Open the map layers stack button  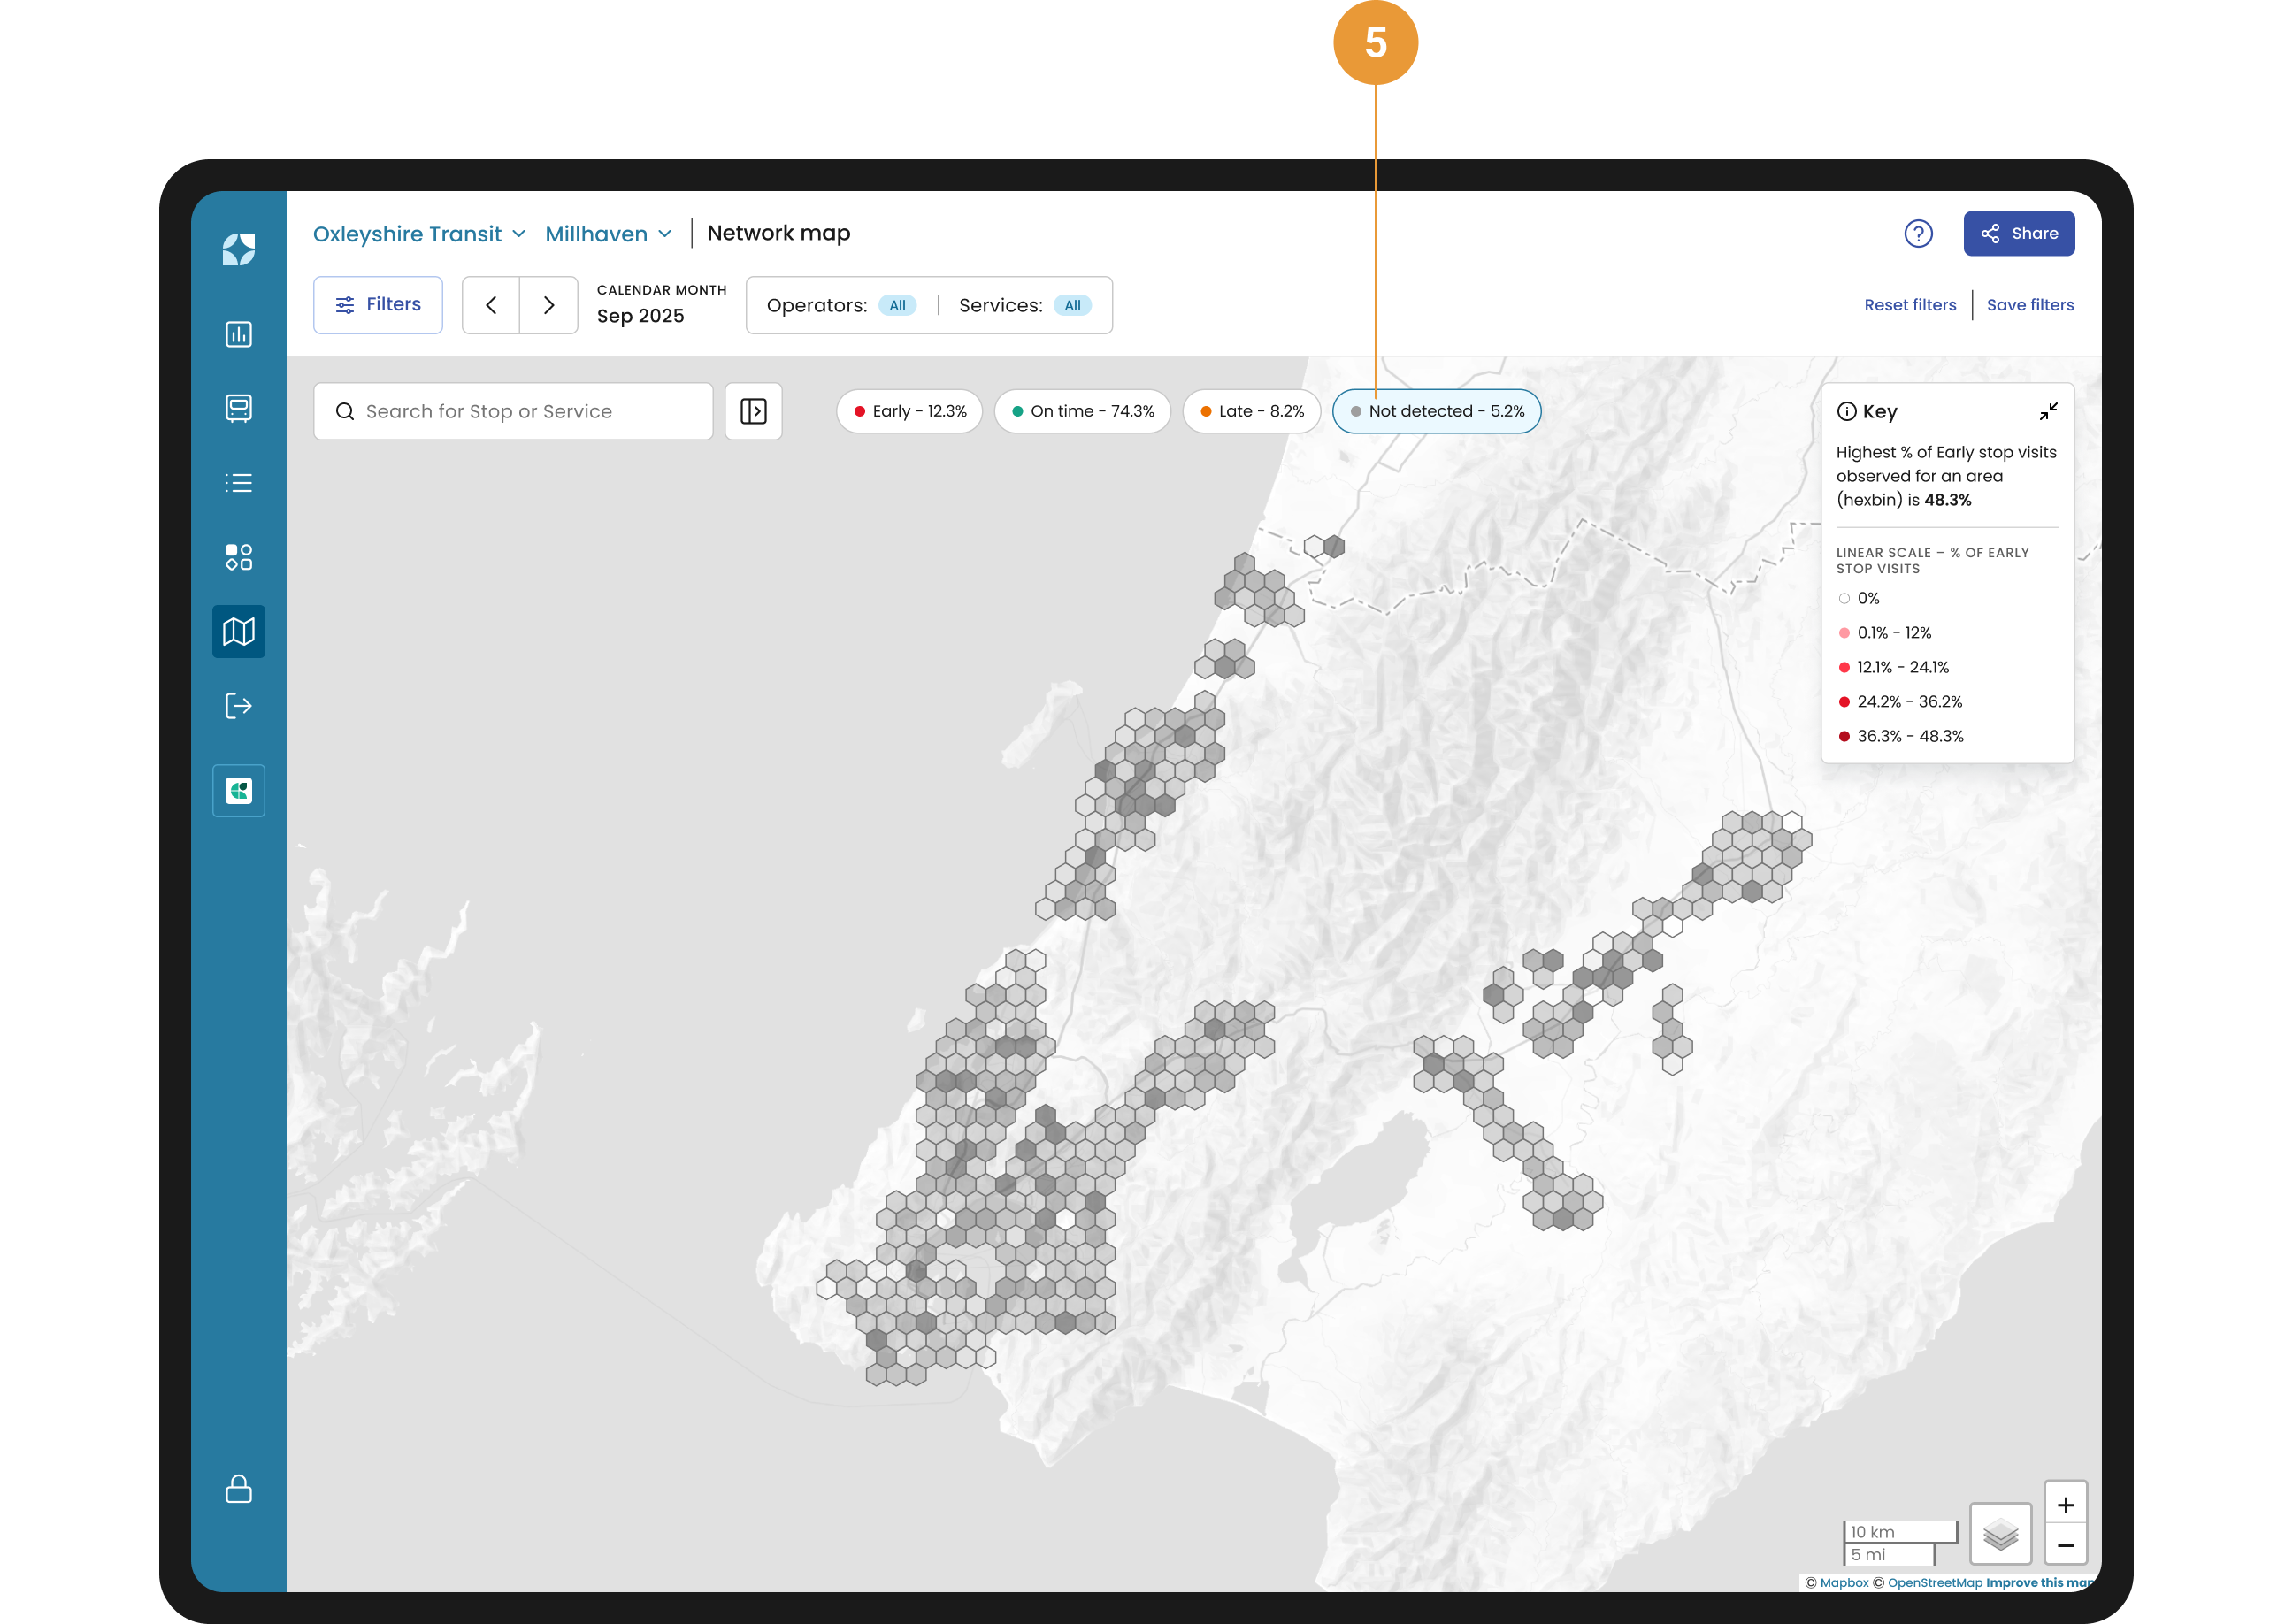coord(1999,1532)
